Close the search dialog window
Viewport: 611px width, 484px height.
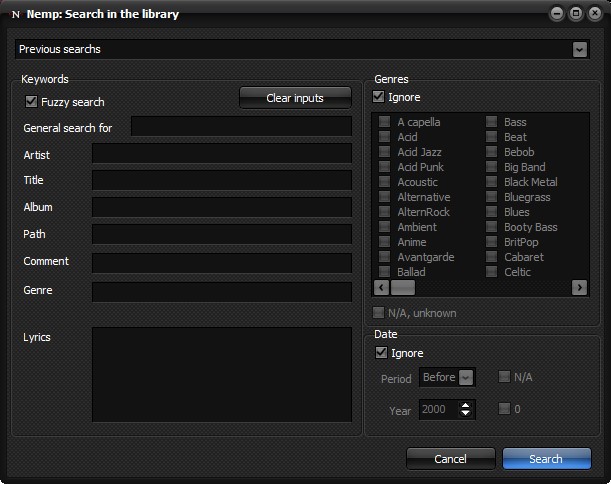click(x=593, y=14)
